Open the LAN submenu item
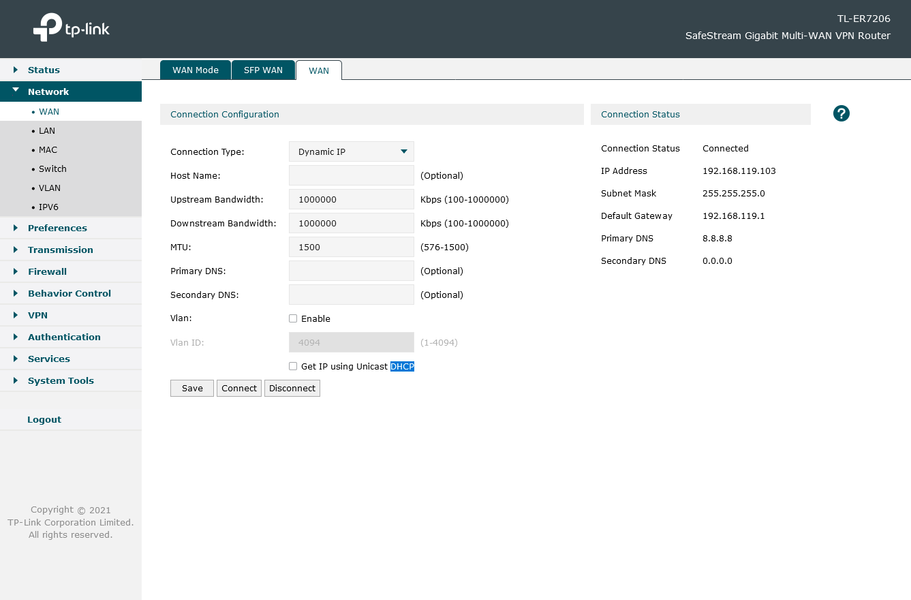Screen dimensions: 911x600 [x=71, y=131]
